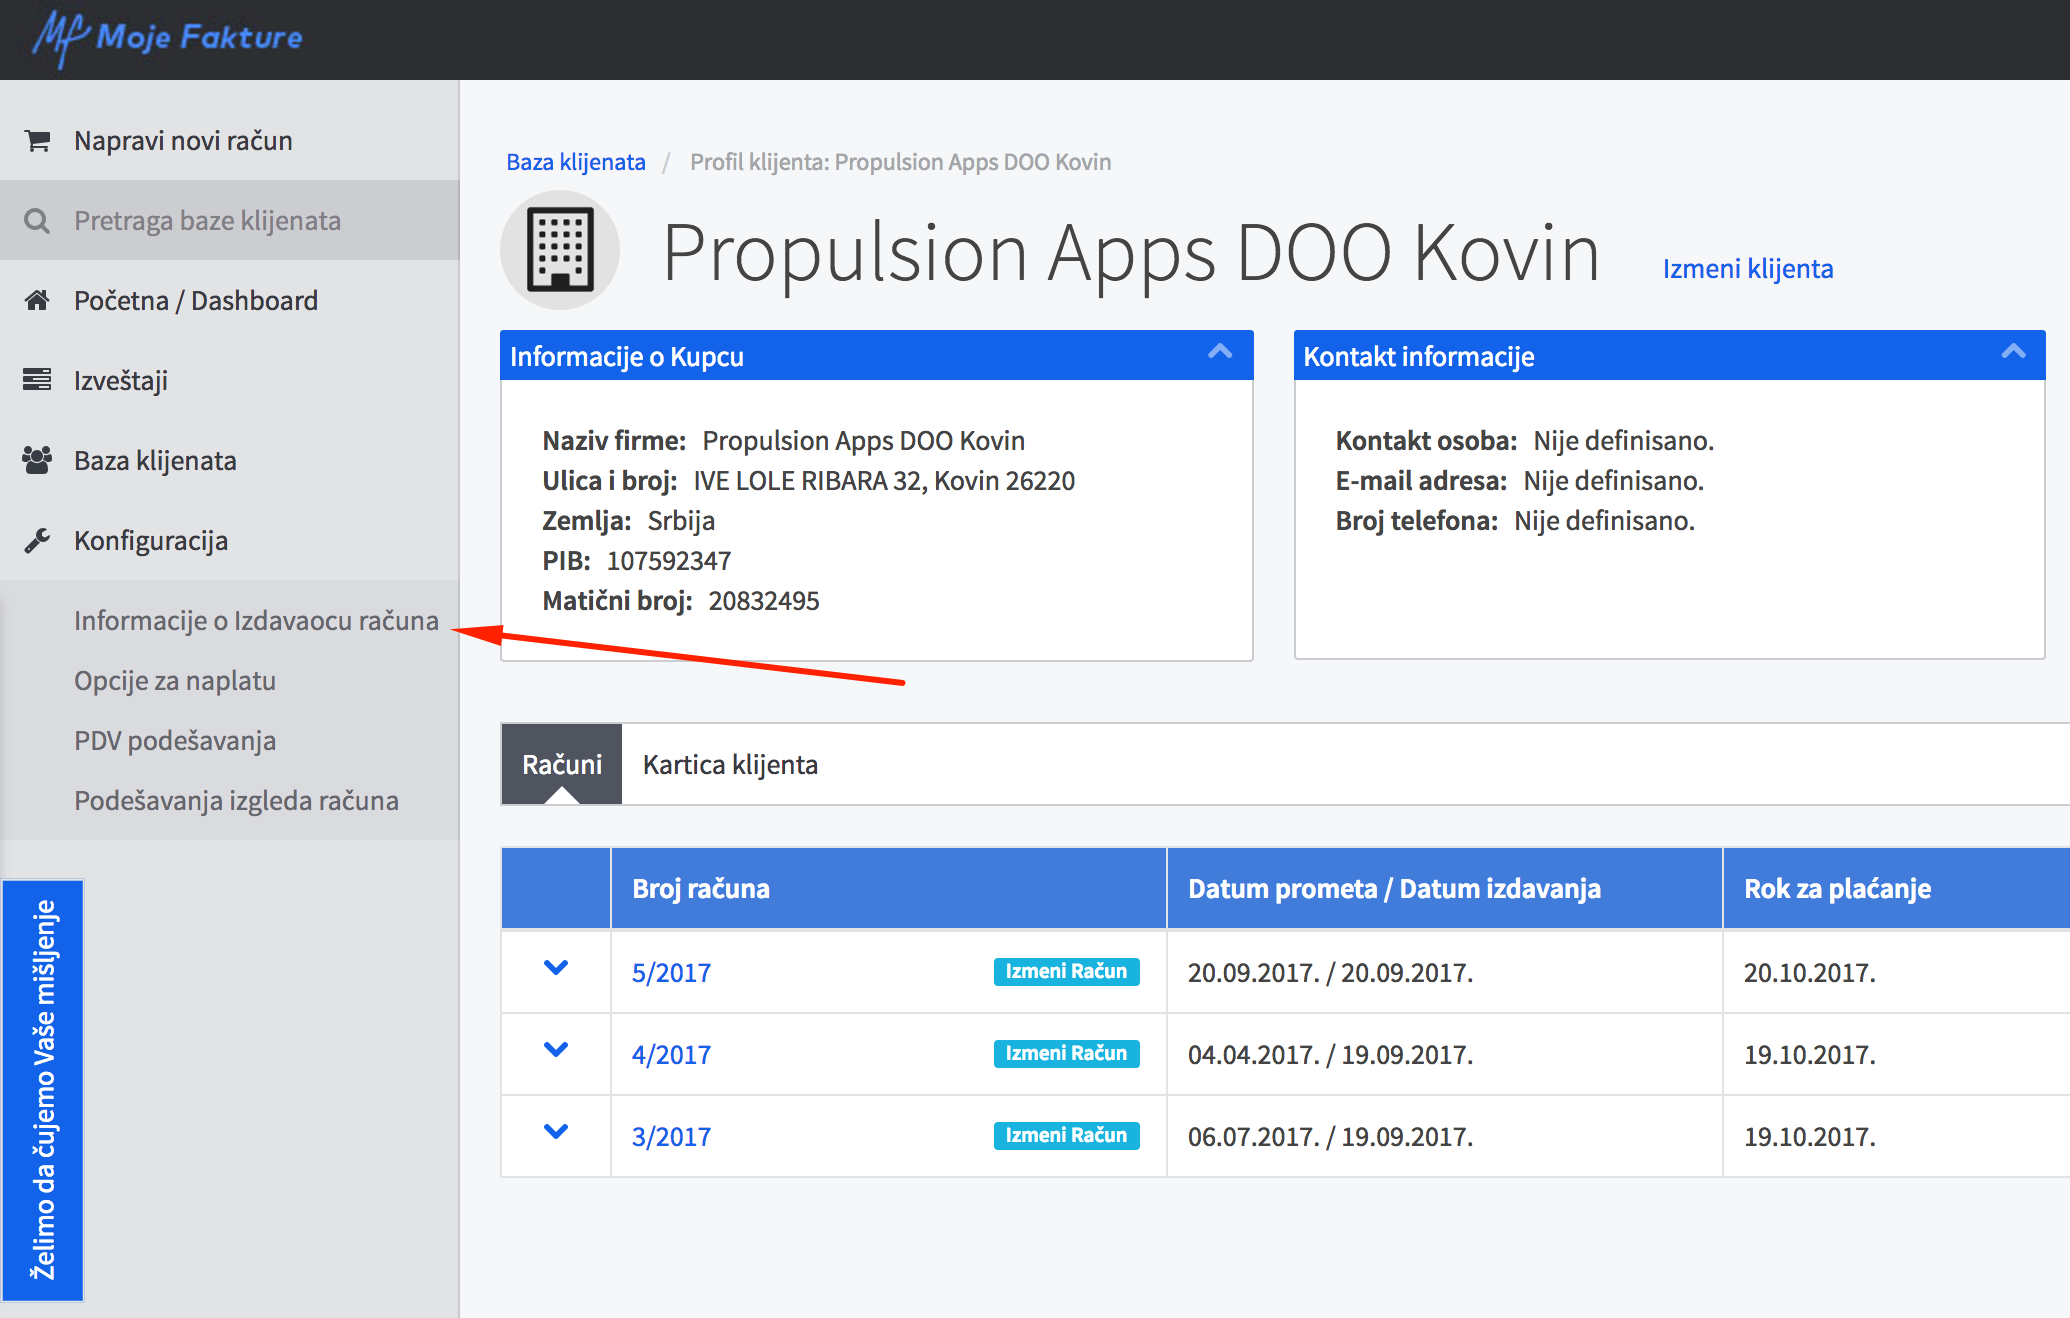The width and height of the screenshot is (2070, 1318).
Task: Click the date cell 20.09.2017. / 20.09.2017.
Action: 1330,973
